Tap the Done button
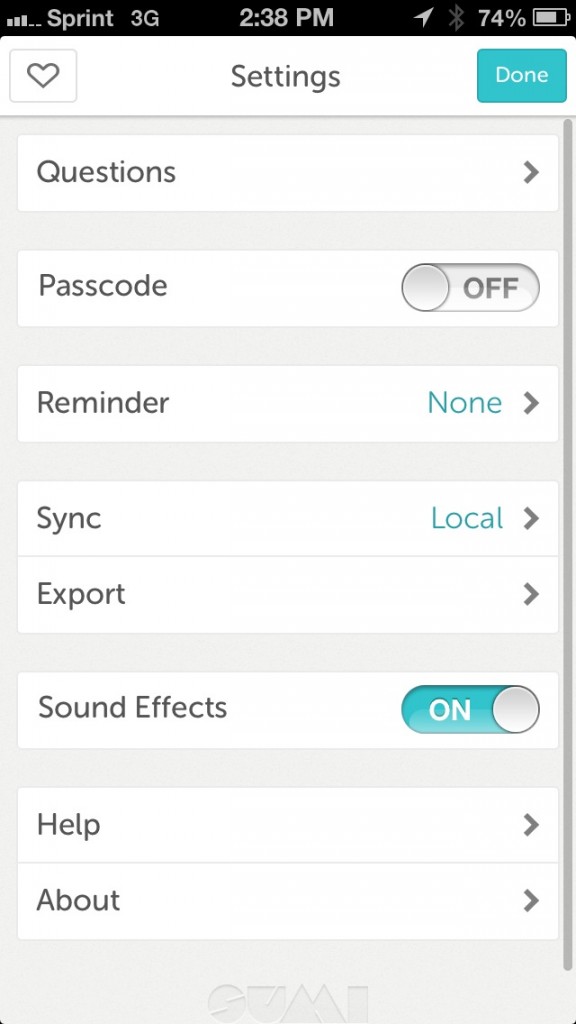Viewport: 576px width, 1024px height. (x=521, y=75)
